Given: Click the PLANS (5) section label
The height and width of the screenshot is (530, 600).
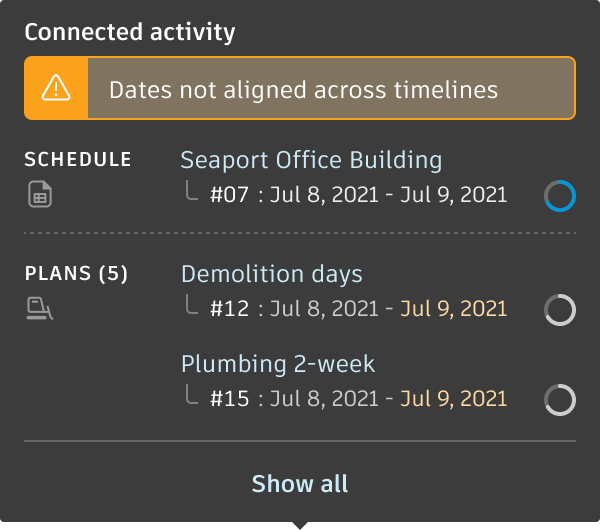Looking at the screenshot, I should point(76,274).
